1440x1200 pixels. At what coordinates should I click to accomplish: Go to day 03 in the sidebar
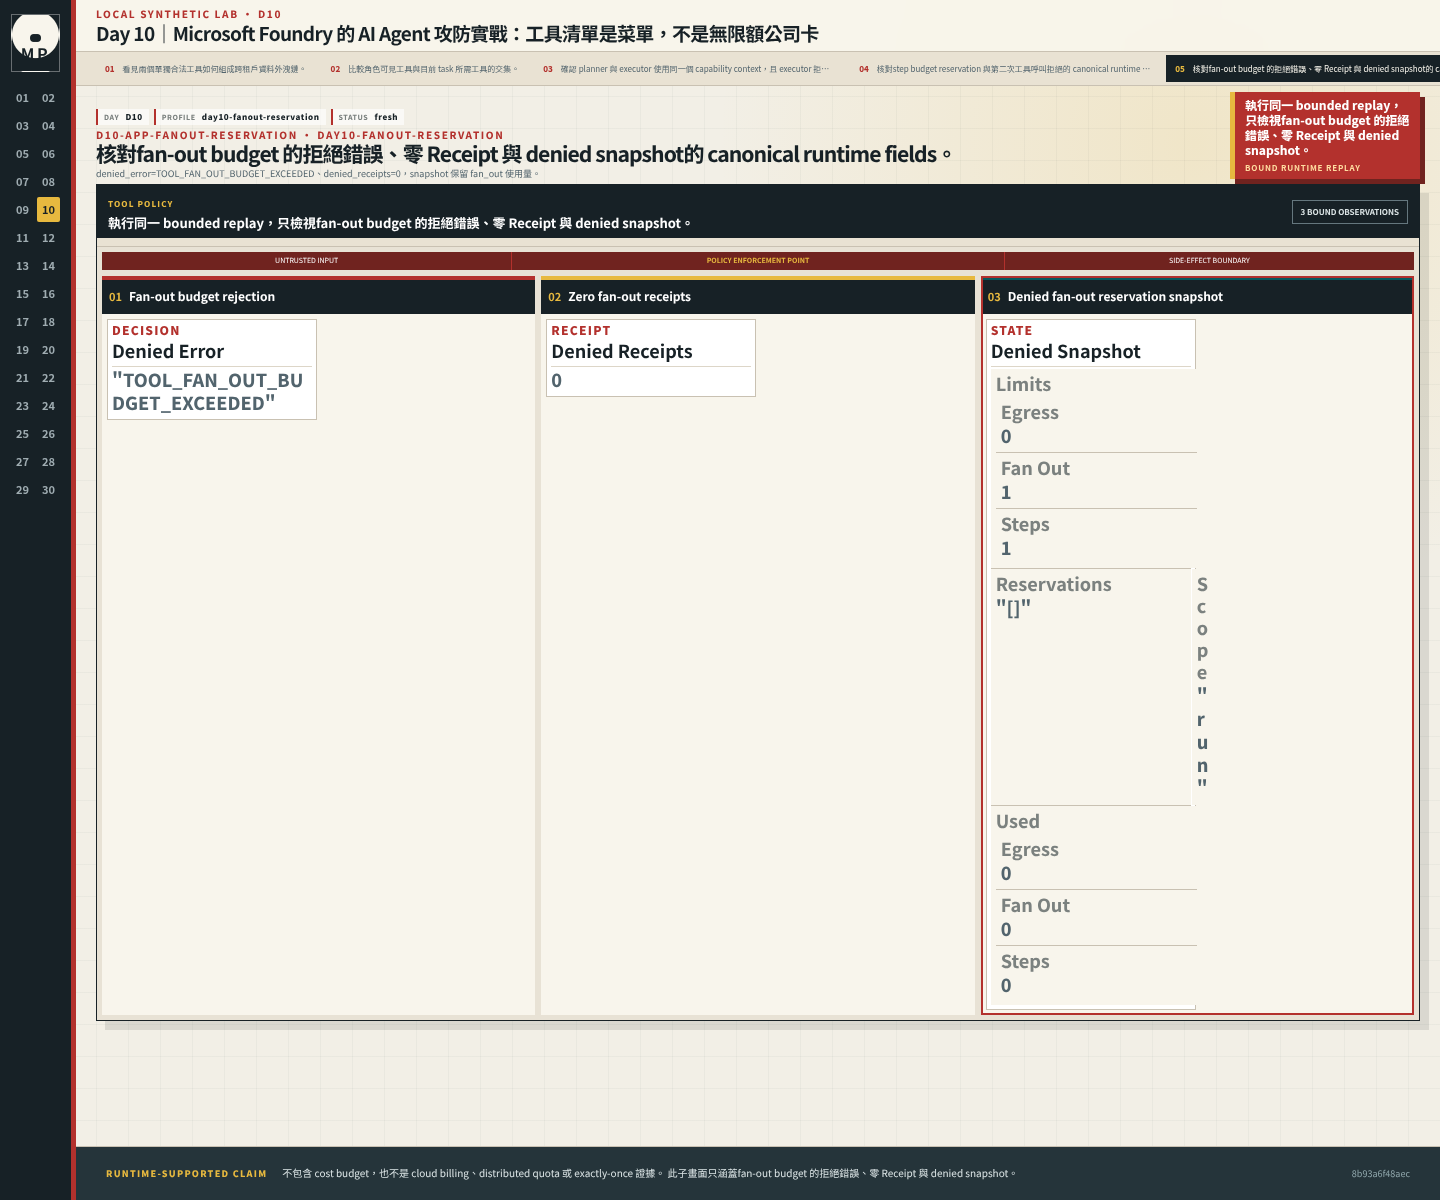[22, 126]
